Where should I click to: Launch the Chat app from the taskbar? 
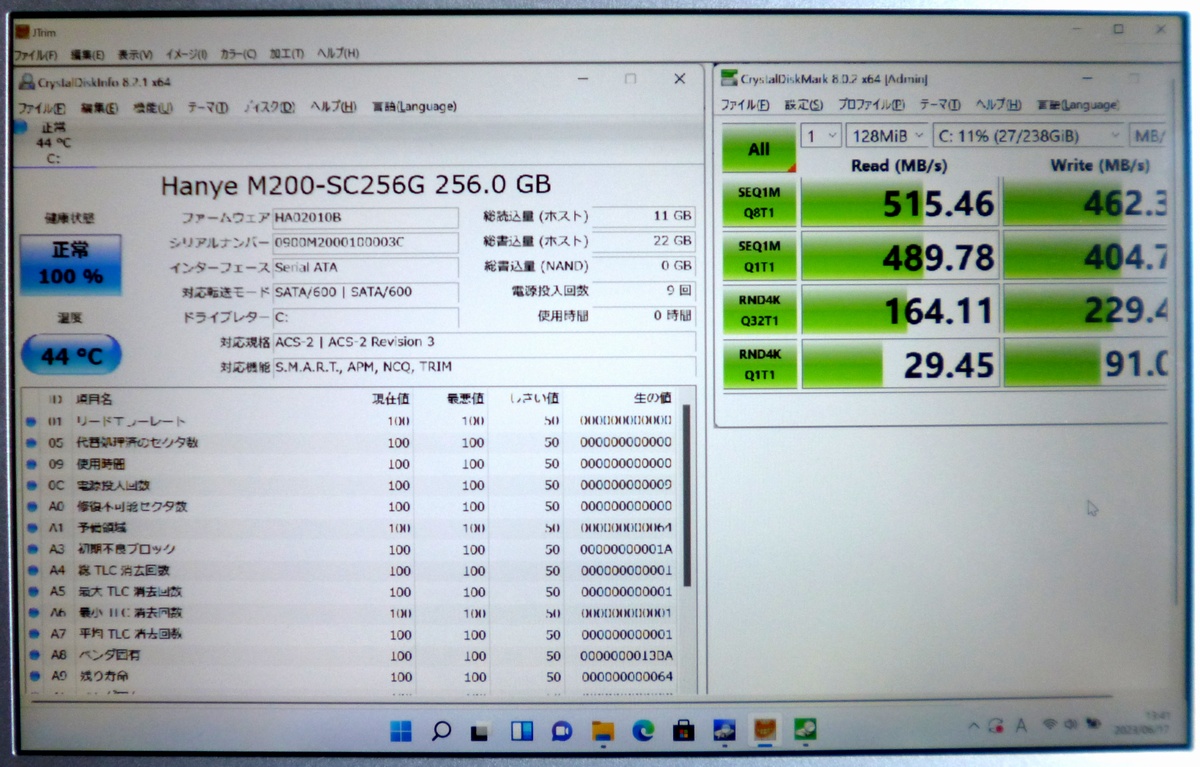(x=562, y=731)
